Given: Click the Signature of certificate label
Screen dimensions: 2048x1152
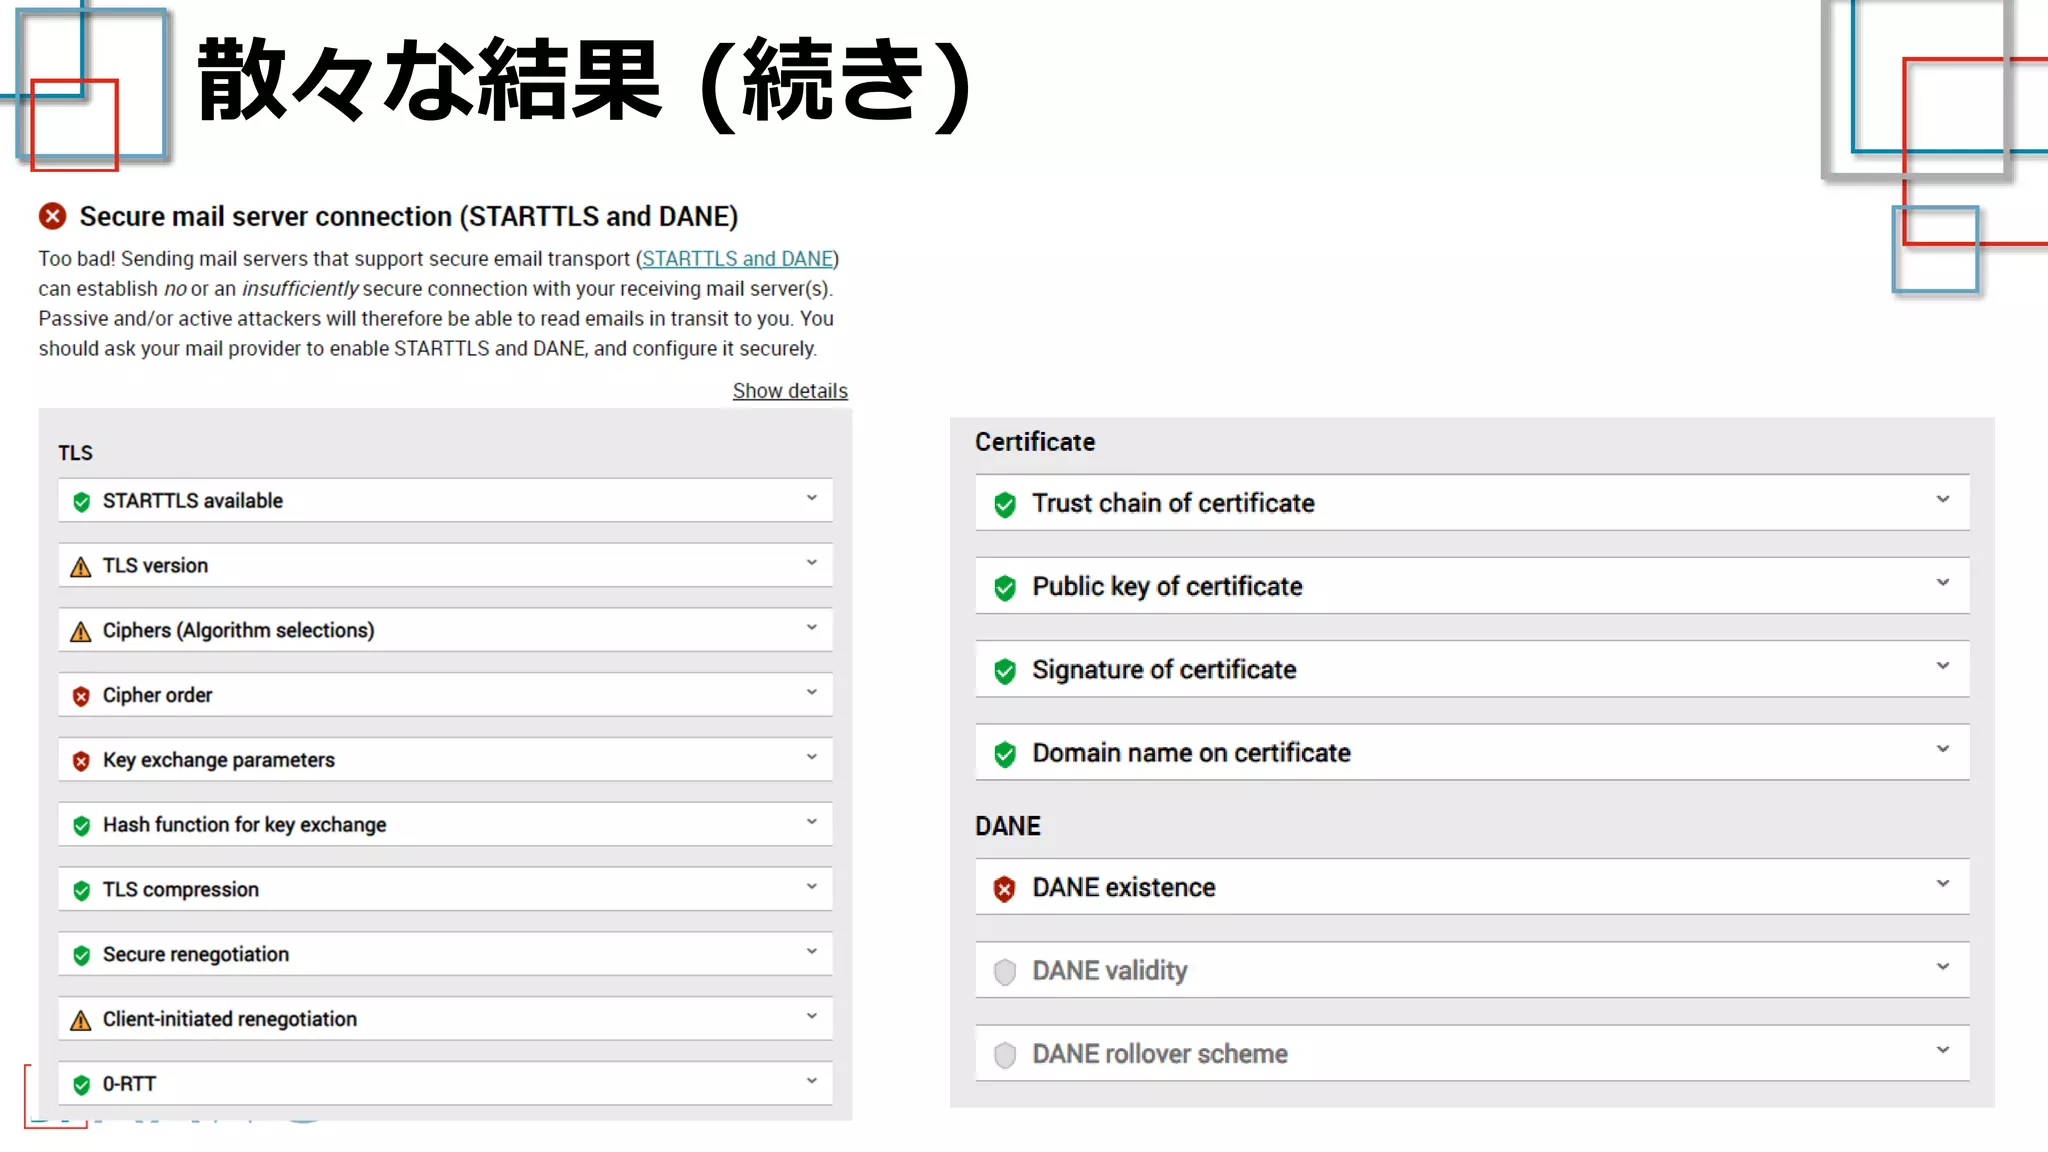Looking at the screenshot, I should tap(1164, 670).
